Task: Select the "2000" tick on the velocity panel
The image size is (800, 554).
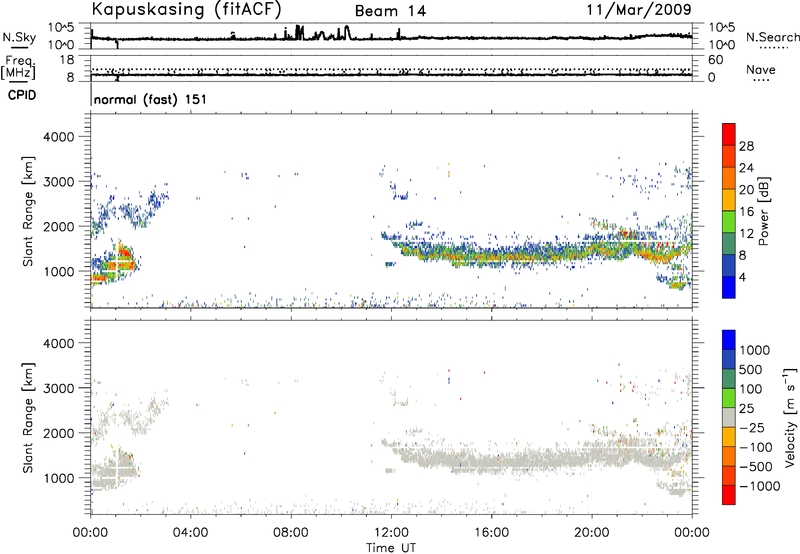Action: click(x=59, y=433)
